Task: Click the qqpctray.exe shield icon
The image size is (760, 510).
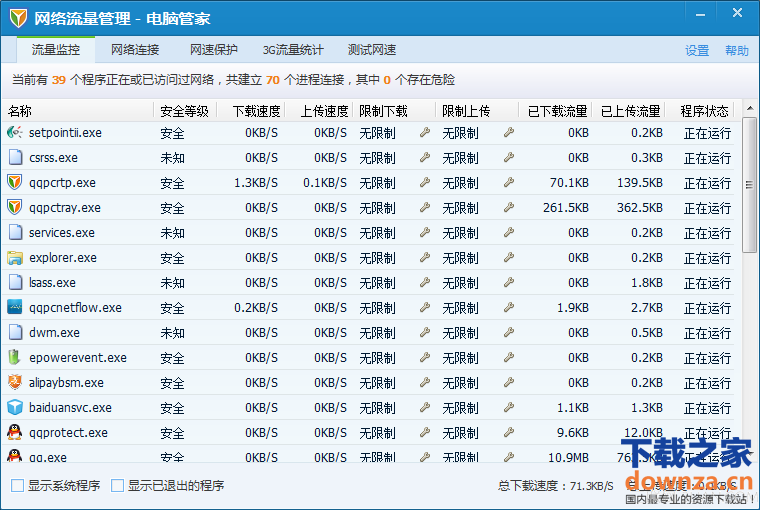Action: [x=15, y=207]
